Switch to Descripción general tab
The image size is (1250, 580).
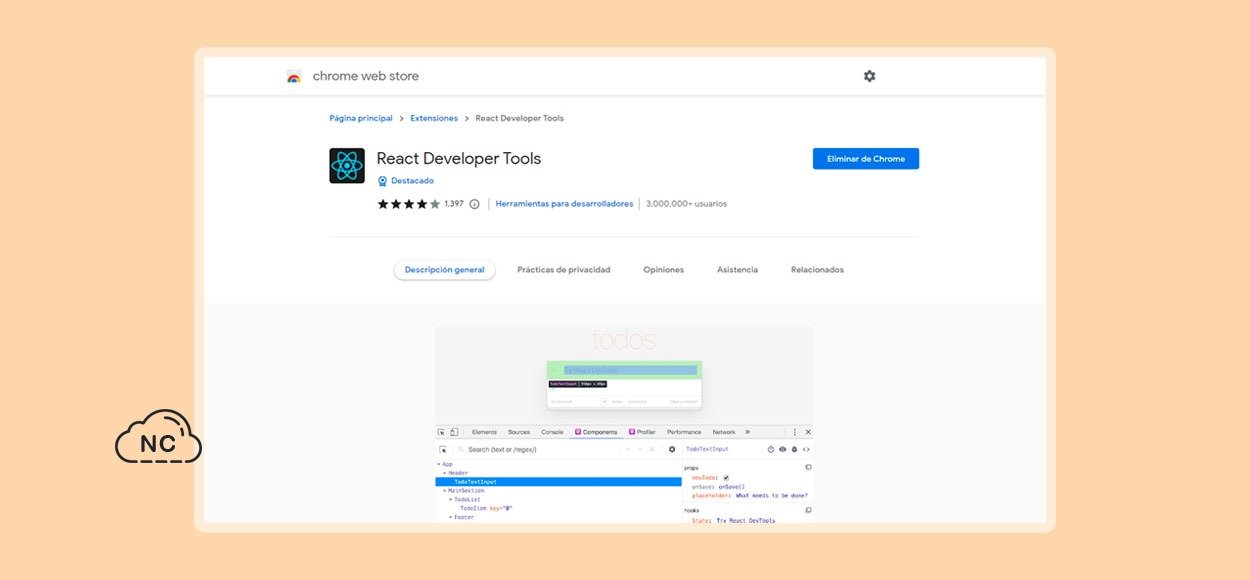(x=445, y=270)
